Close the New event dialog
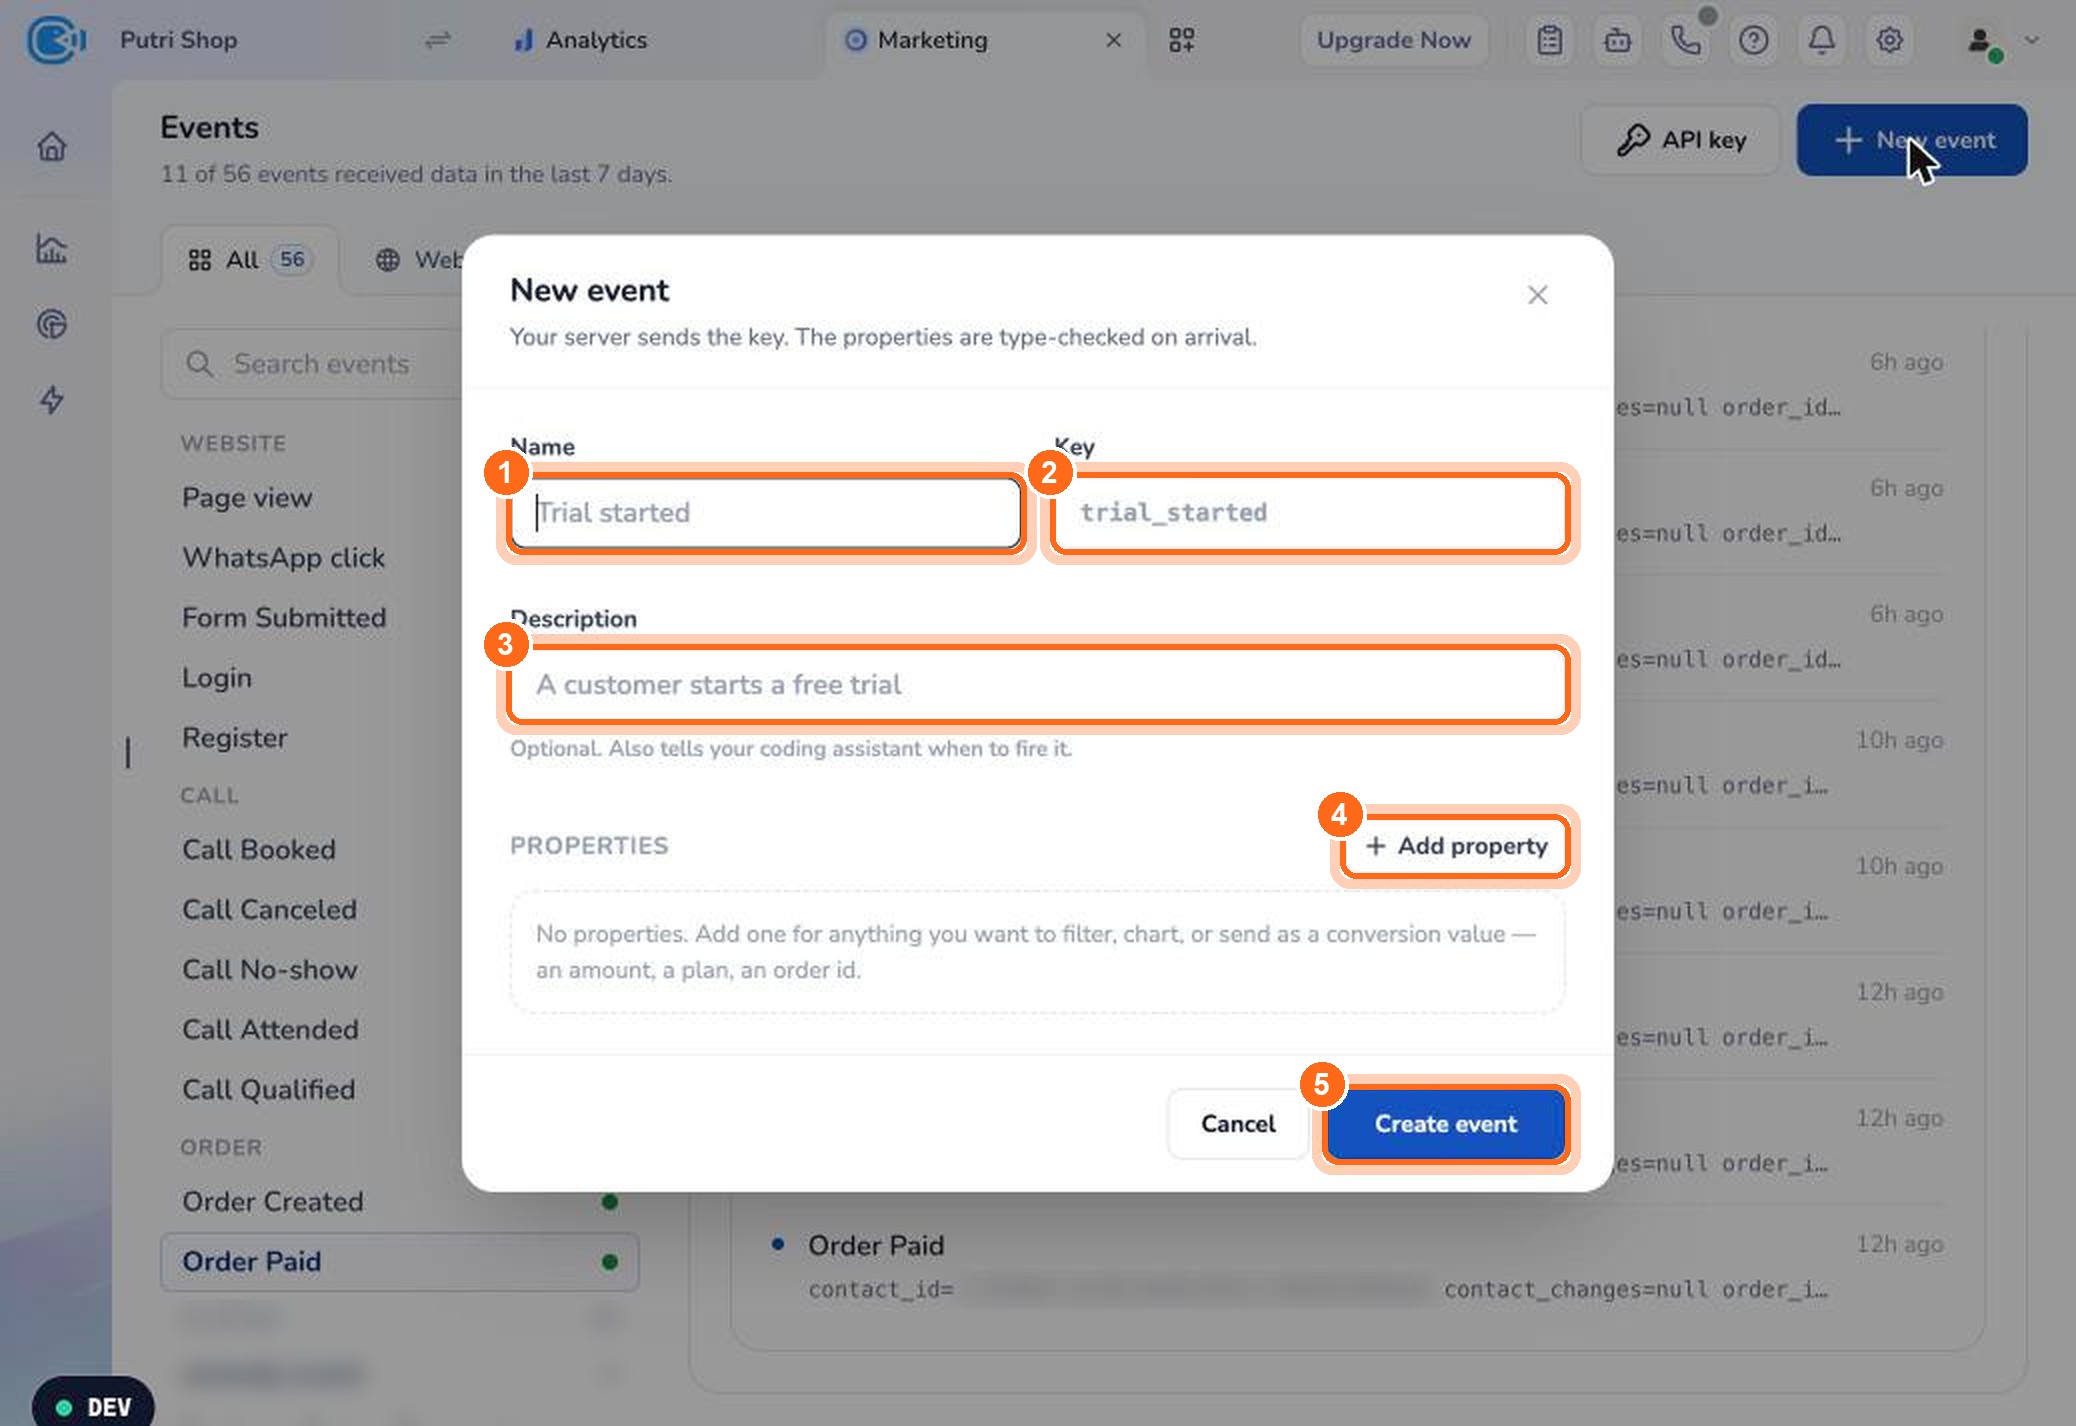Image resolution: width=2076 pixels, height=1426 pixels. coord(1538,295)
